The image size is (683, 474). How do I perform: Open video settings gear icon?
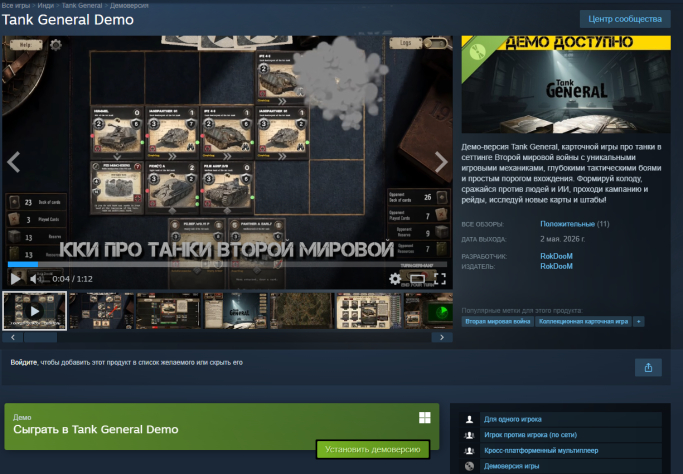pyautogui.click(x=395, y=279)
